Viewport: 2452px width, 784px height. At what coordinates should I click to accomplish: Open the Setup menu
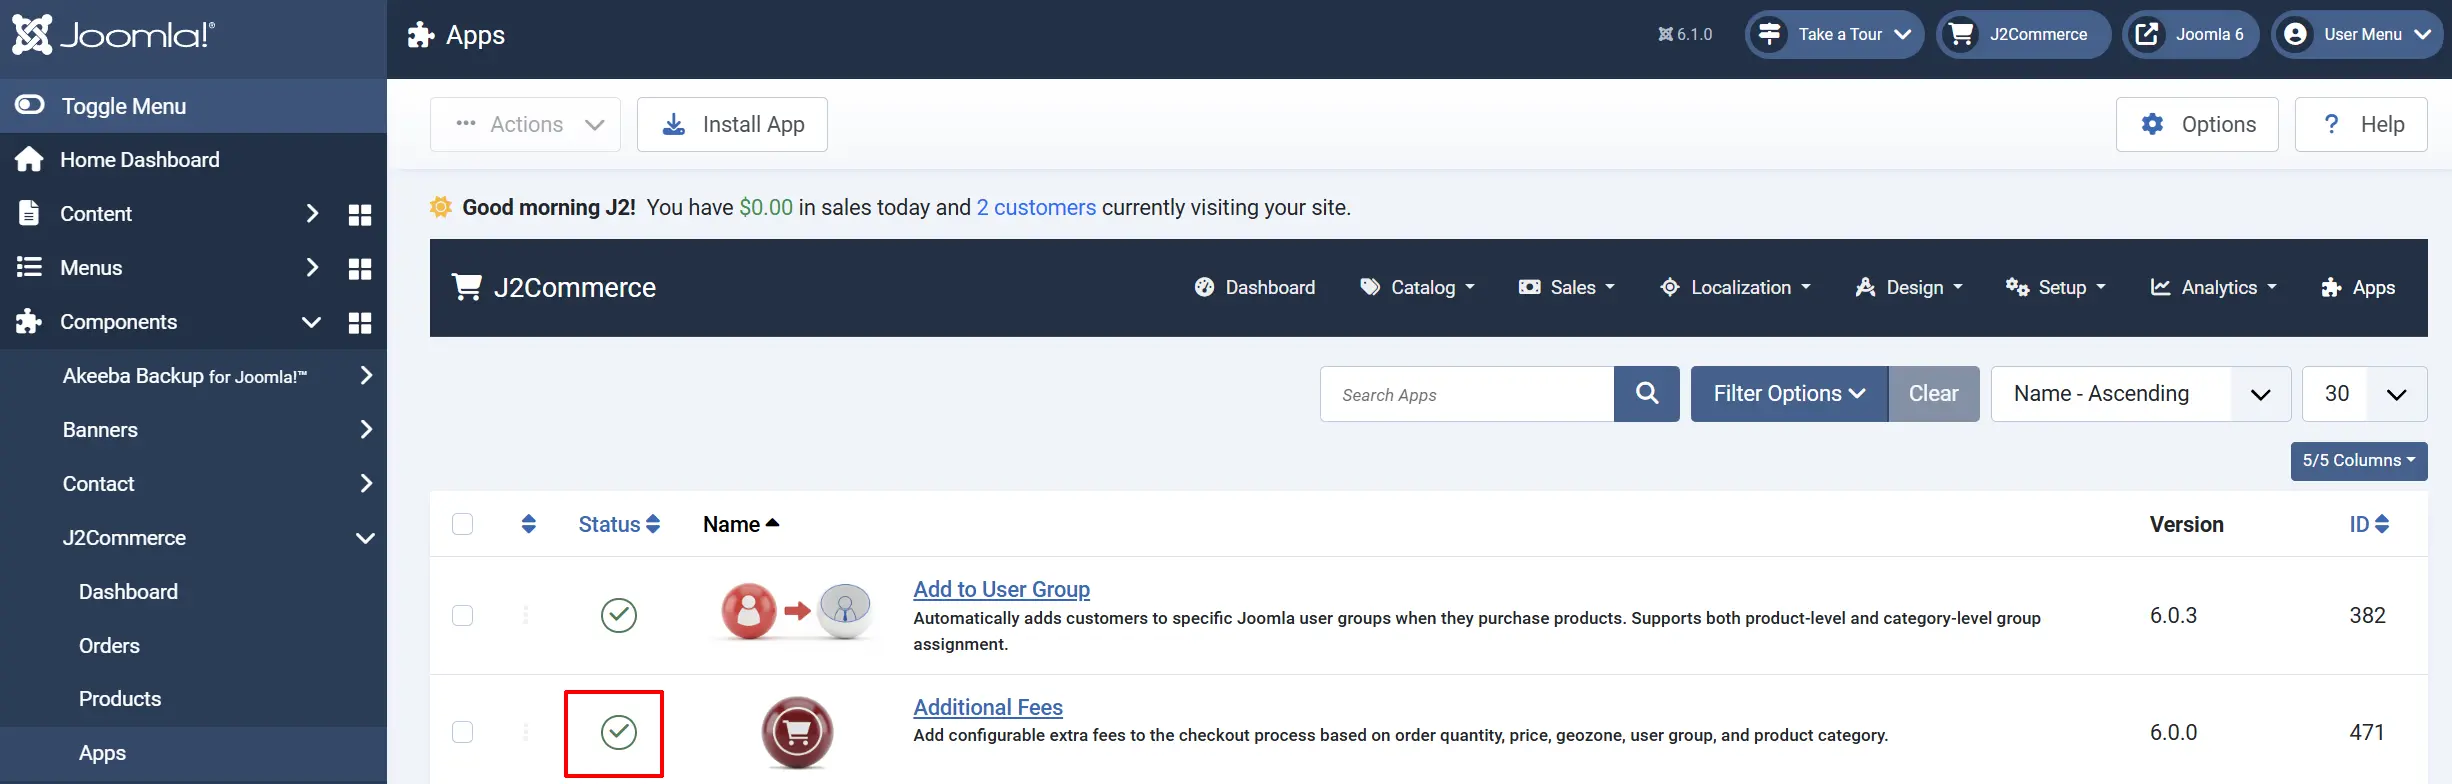2056,288
